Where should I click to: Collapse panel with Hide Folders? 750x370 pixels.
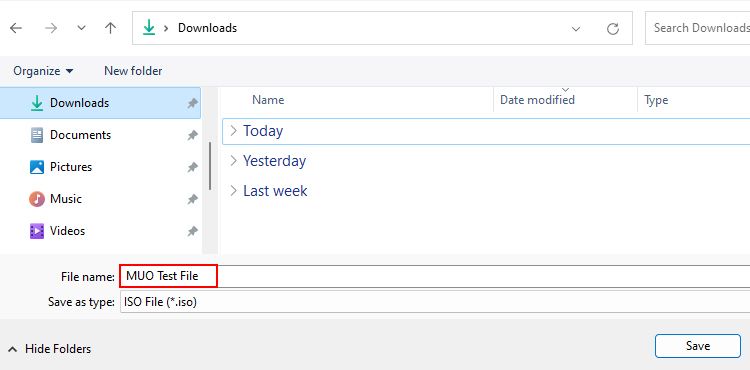(x=50, y=349)
